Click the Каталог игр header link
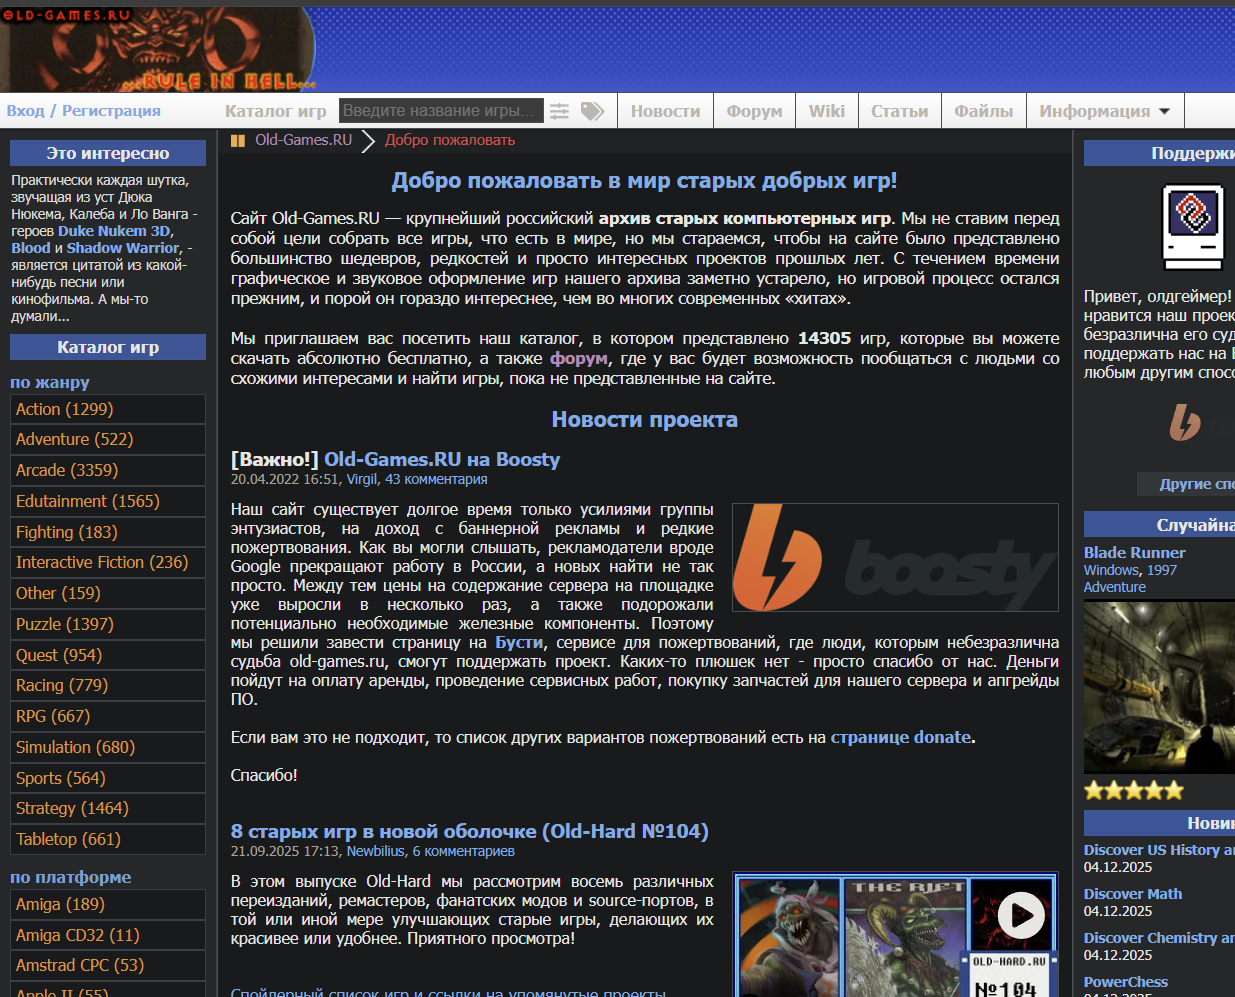 point(276,111)
